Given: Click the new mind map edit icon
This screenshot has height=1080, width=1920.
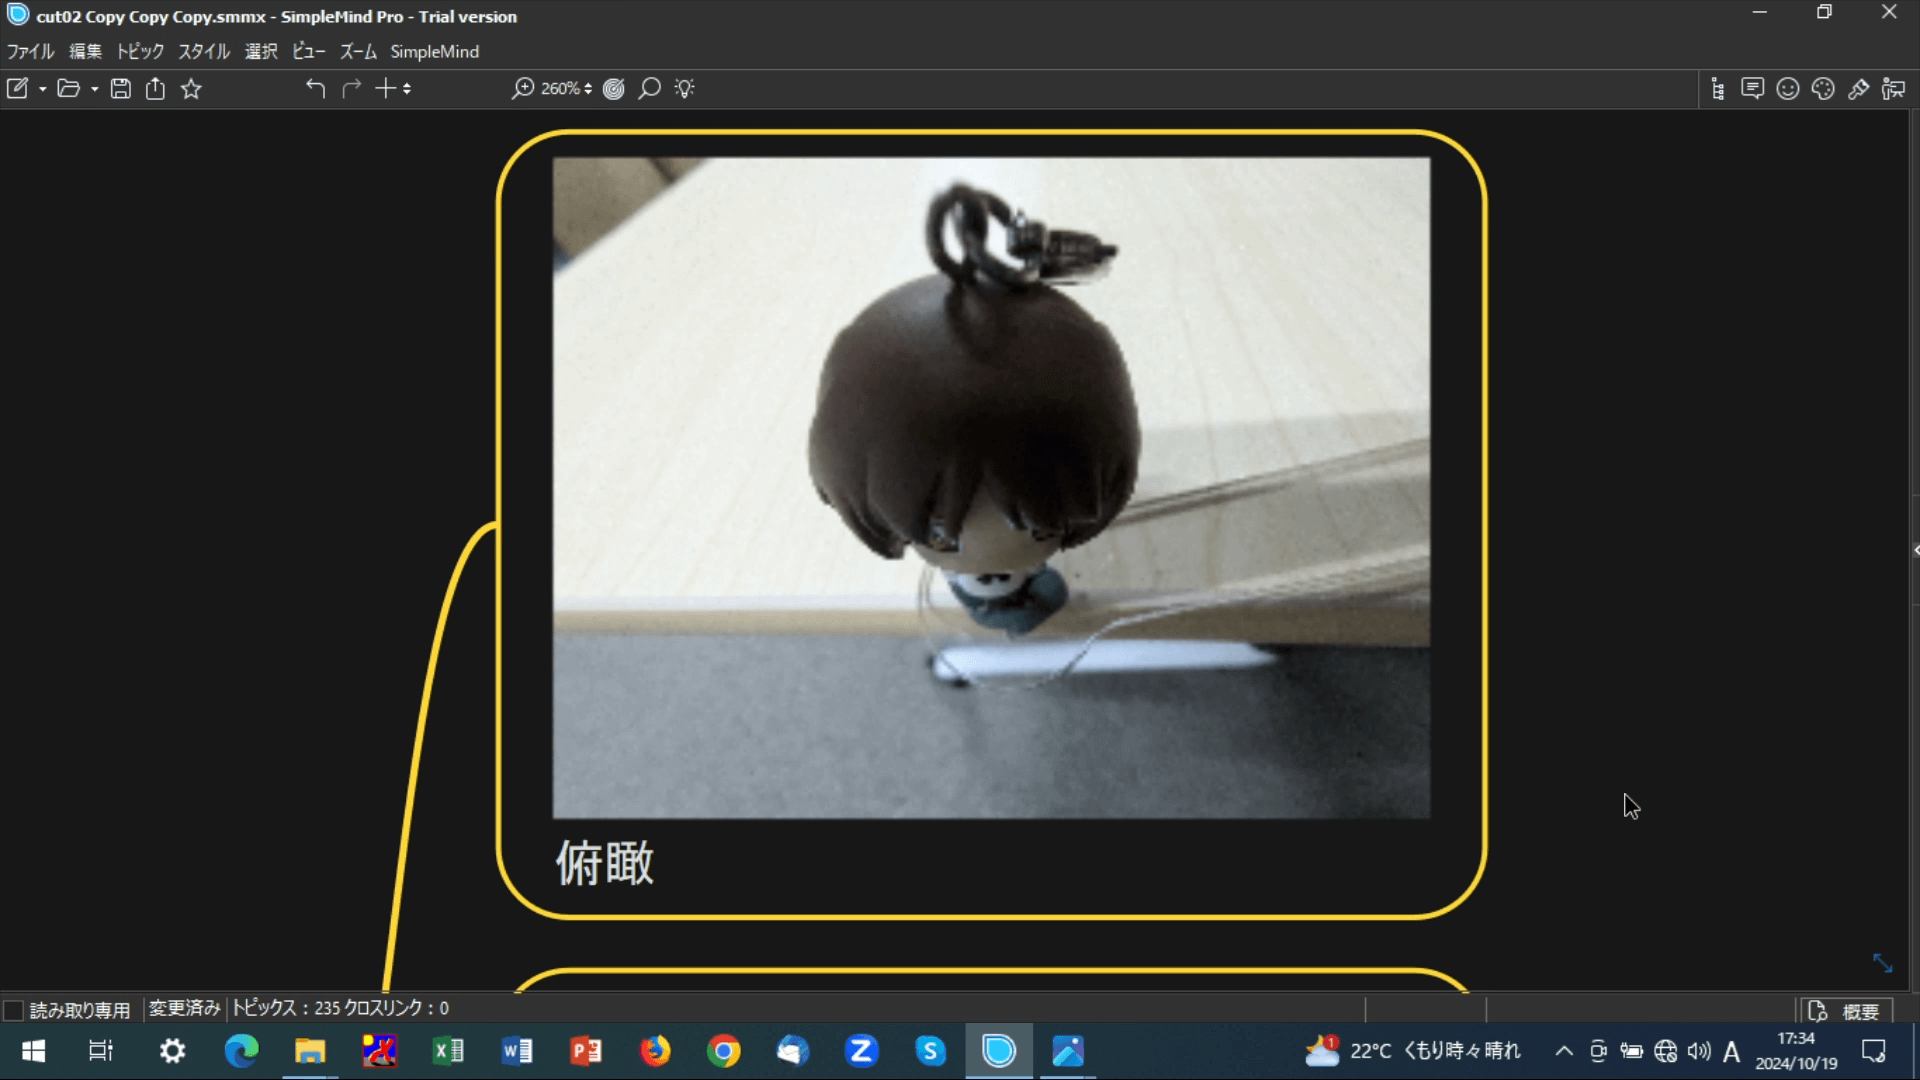Looking at the screenshot, I should tap(18, 88).
